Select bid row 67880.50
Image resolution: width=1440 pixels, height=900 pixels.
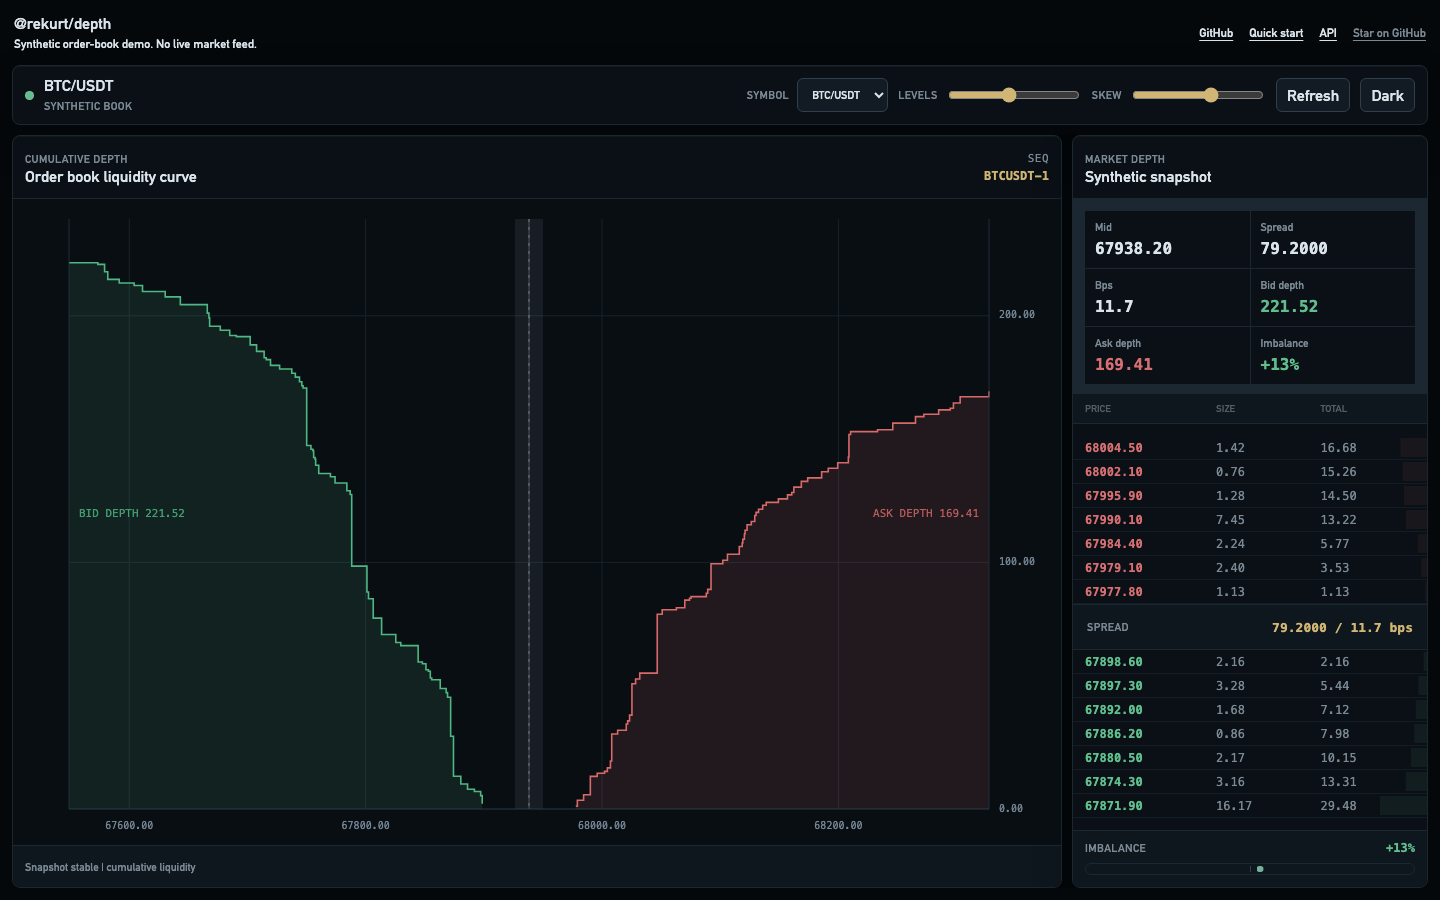(x=1250, y=758)
